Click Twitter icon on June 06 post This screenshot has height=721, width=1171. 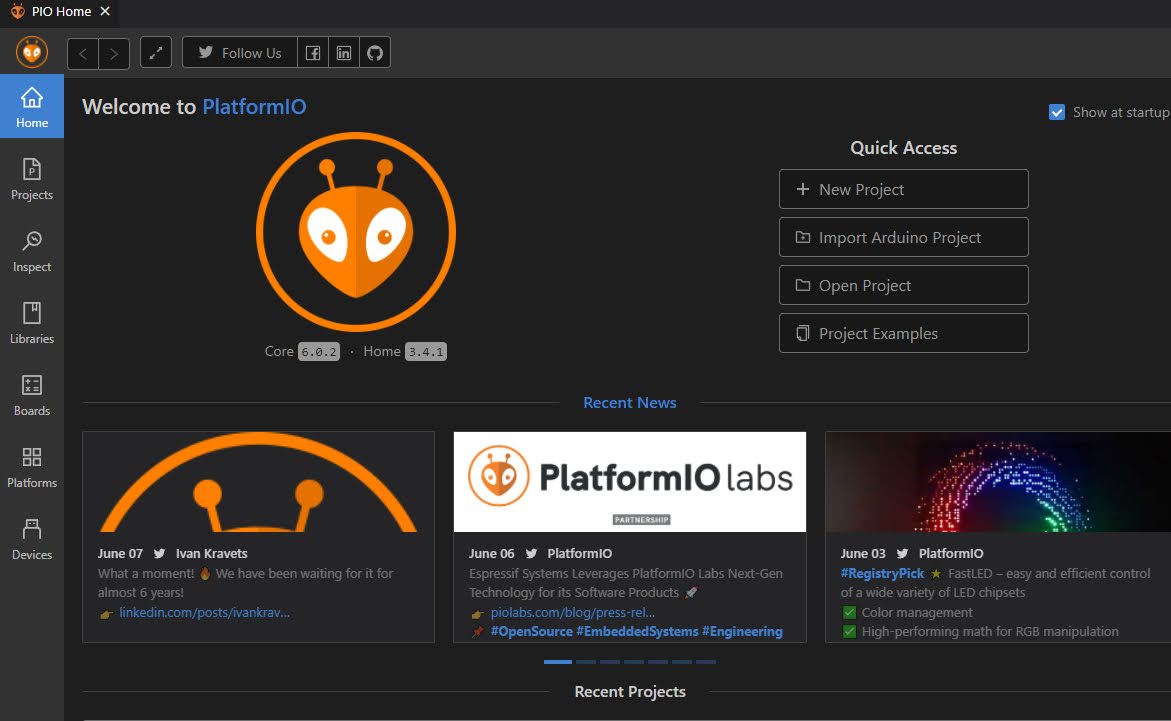tap(531, 554)
